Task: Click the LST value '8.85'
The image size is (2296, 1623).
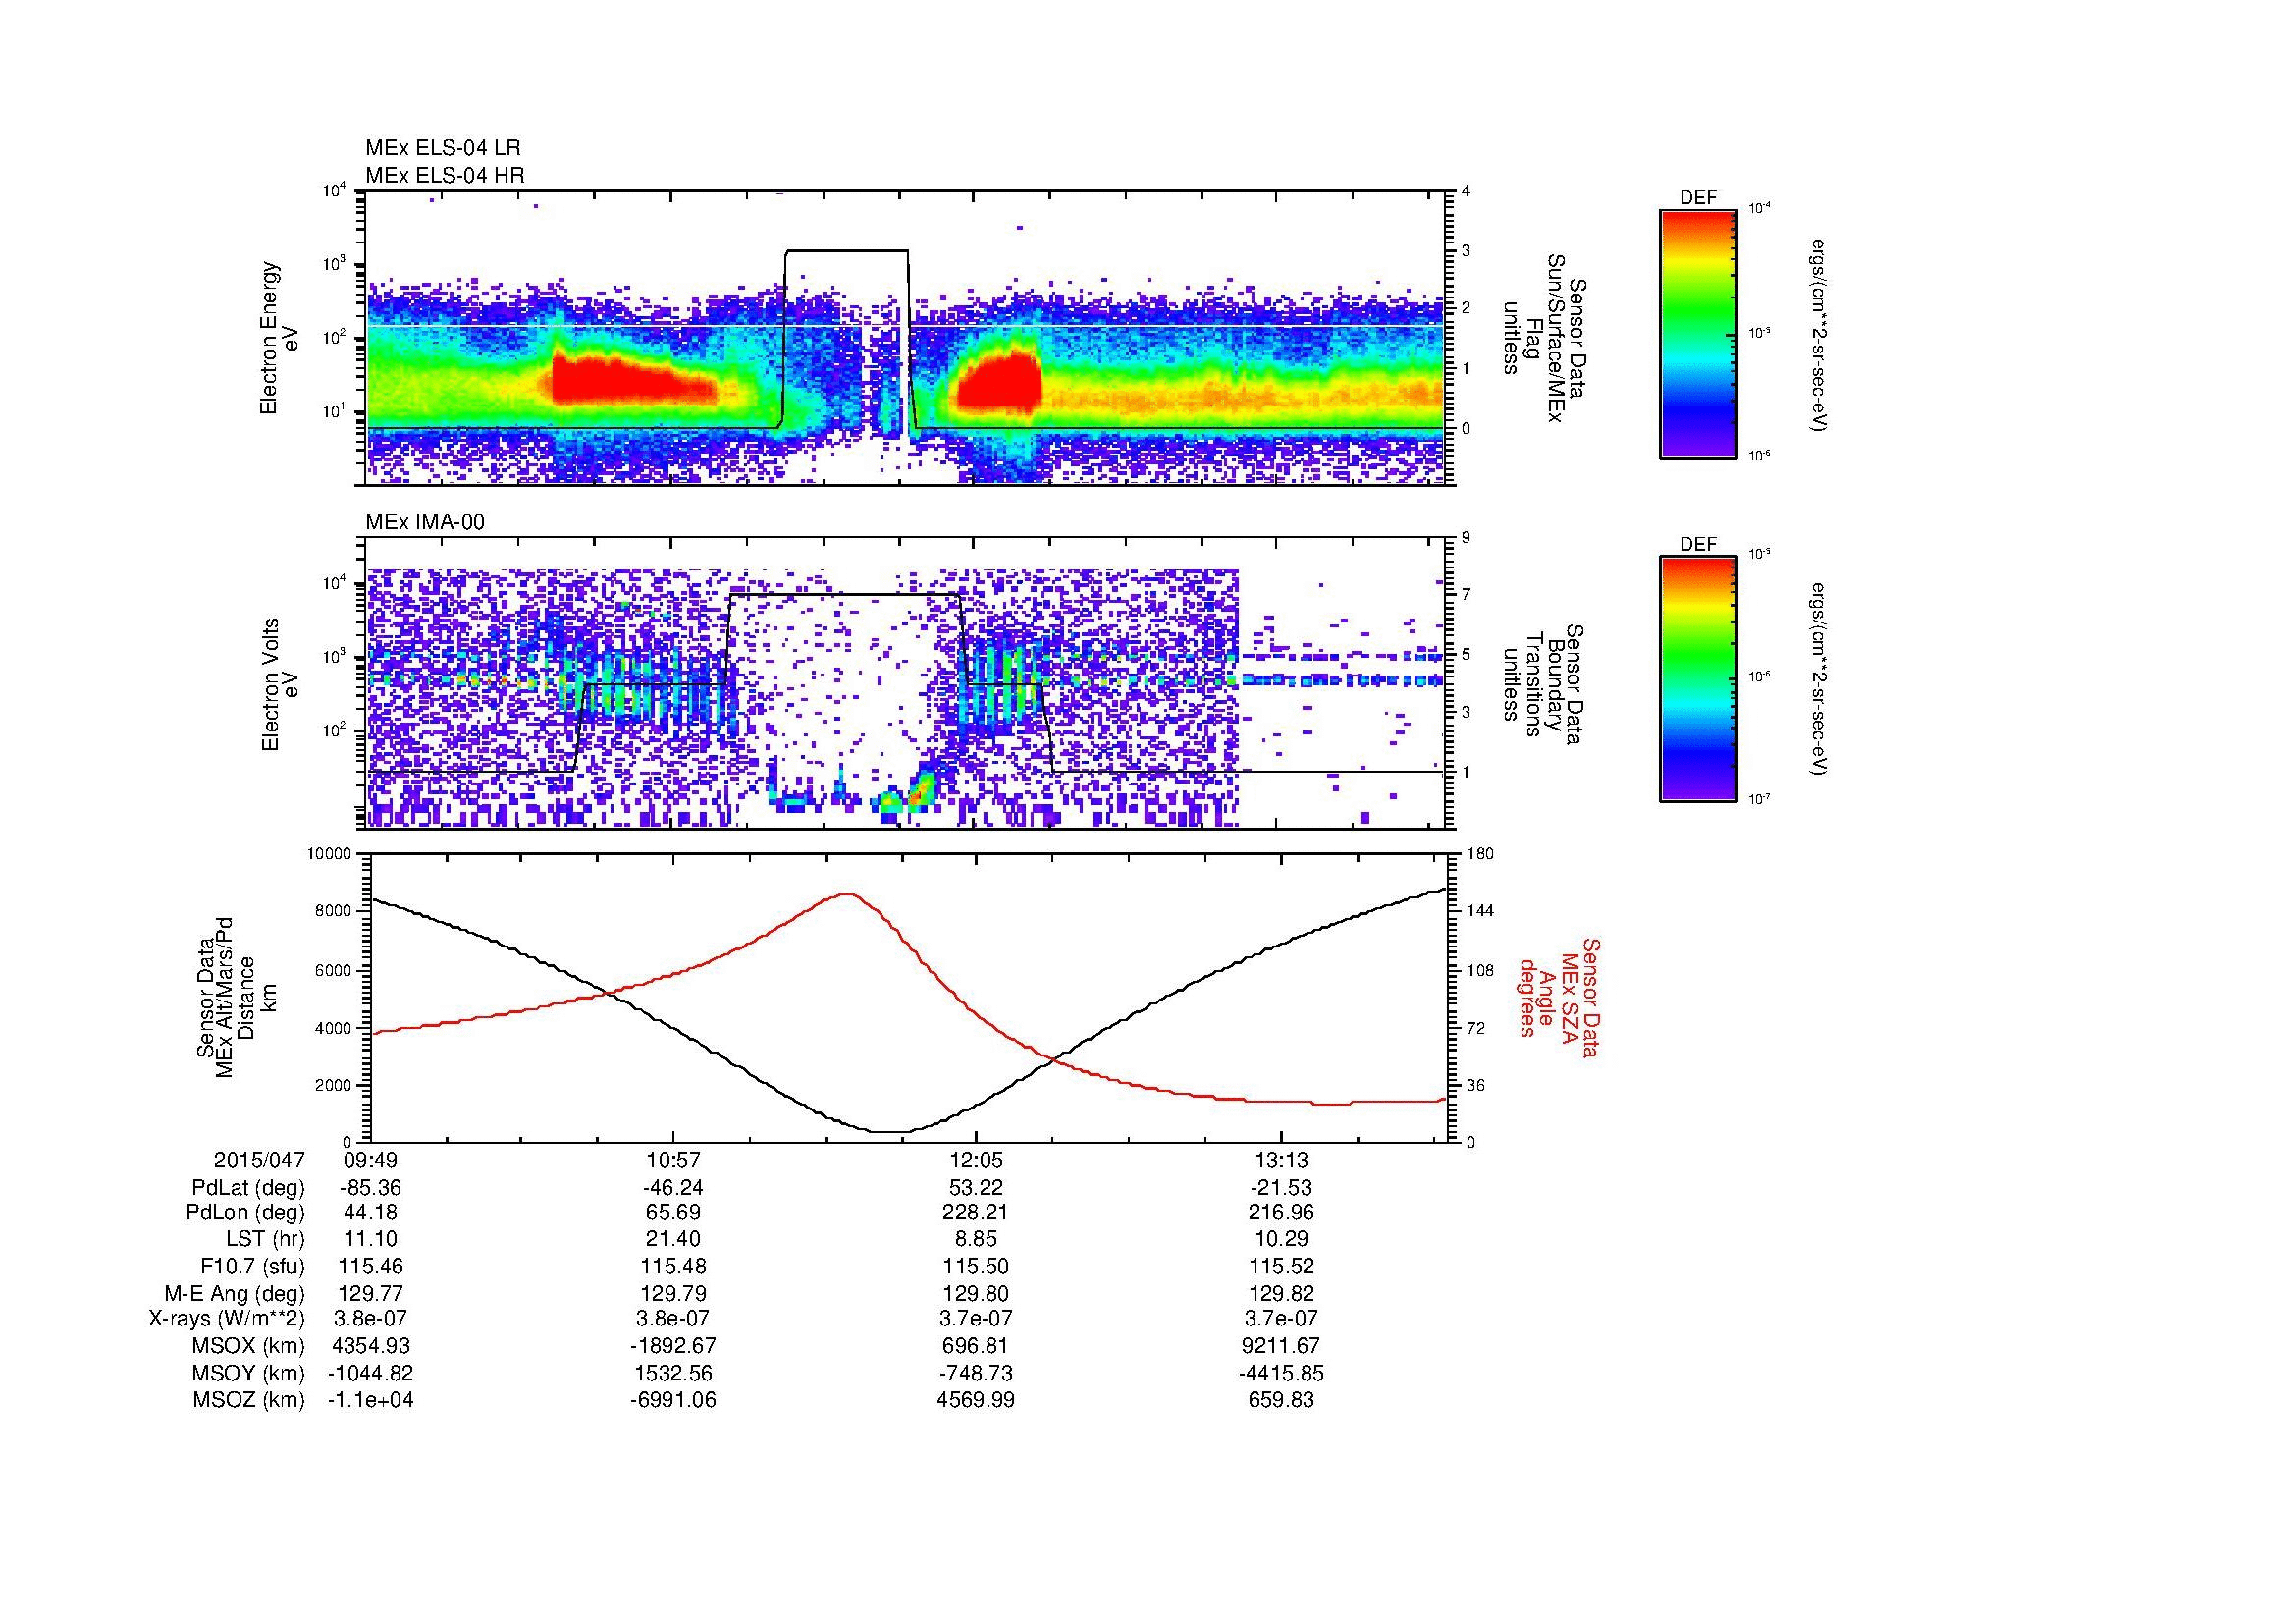Action: pyautogui.click(x=976, y=1240)
